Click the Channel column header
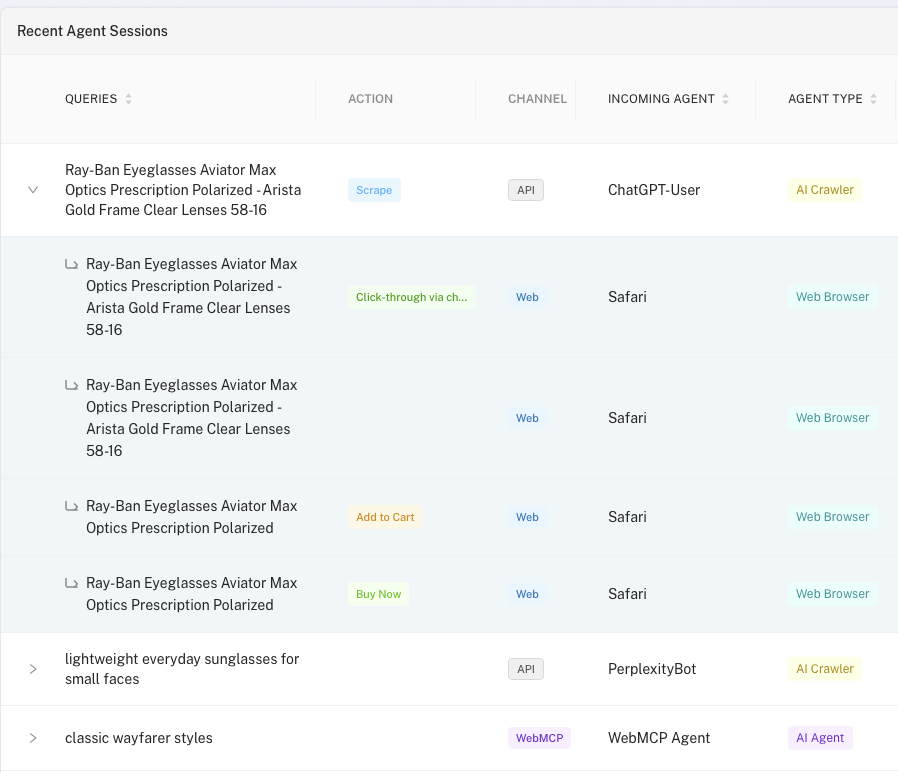Image resolution: width=898 pixels, height=773 pixels. click(537, 99)
